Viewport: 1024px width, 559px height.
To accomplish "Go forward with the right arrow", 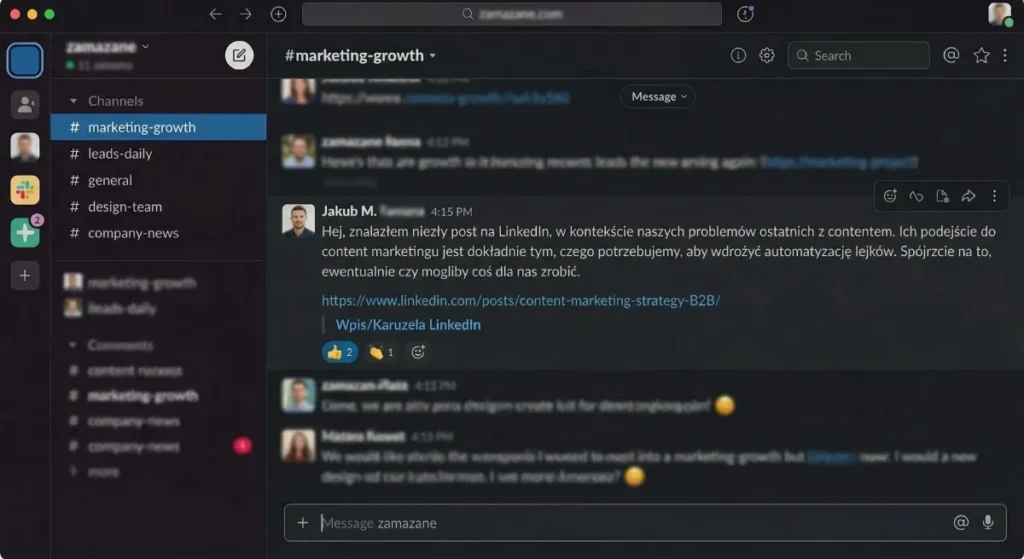I will (x=246, y=14).
